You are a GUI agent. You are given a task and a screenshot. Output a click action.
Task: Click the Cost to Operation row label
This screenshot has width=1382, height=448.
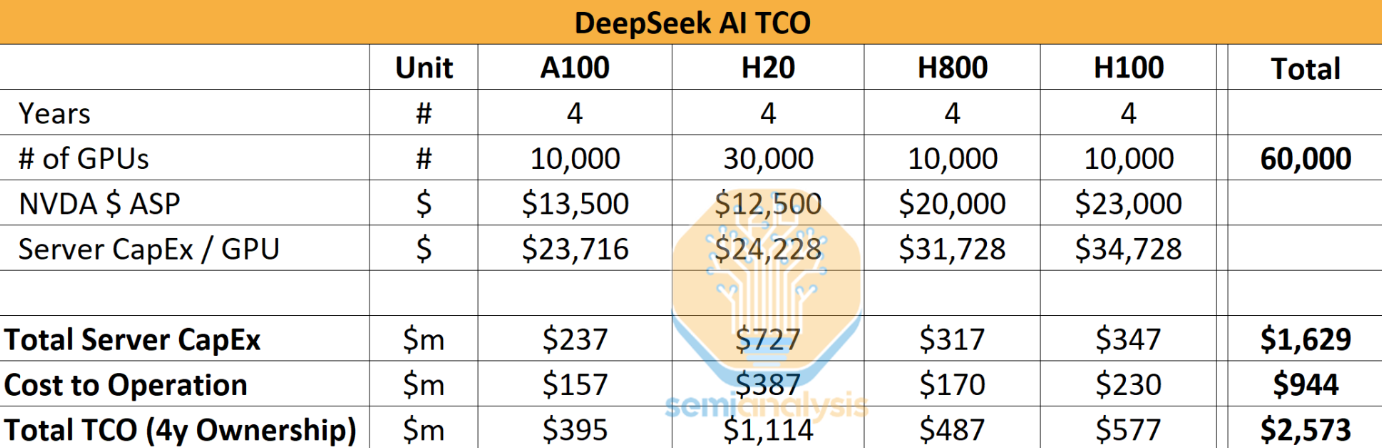point(125,385)
